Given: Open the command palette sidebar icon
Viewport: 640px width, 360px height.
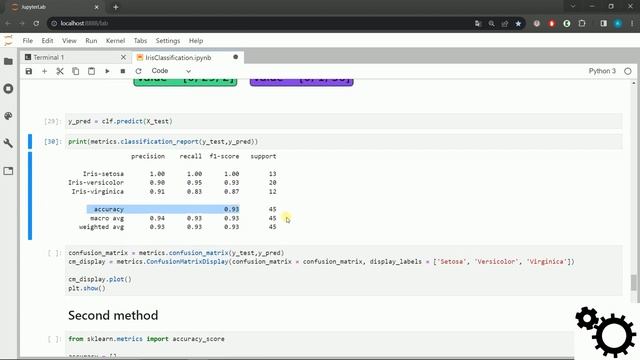Looking at the screenshot, I should pos(8,116).
